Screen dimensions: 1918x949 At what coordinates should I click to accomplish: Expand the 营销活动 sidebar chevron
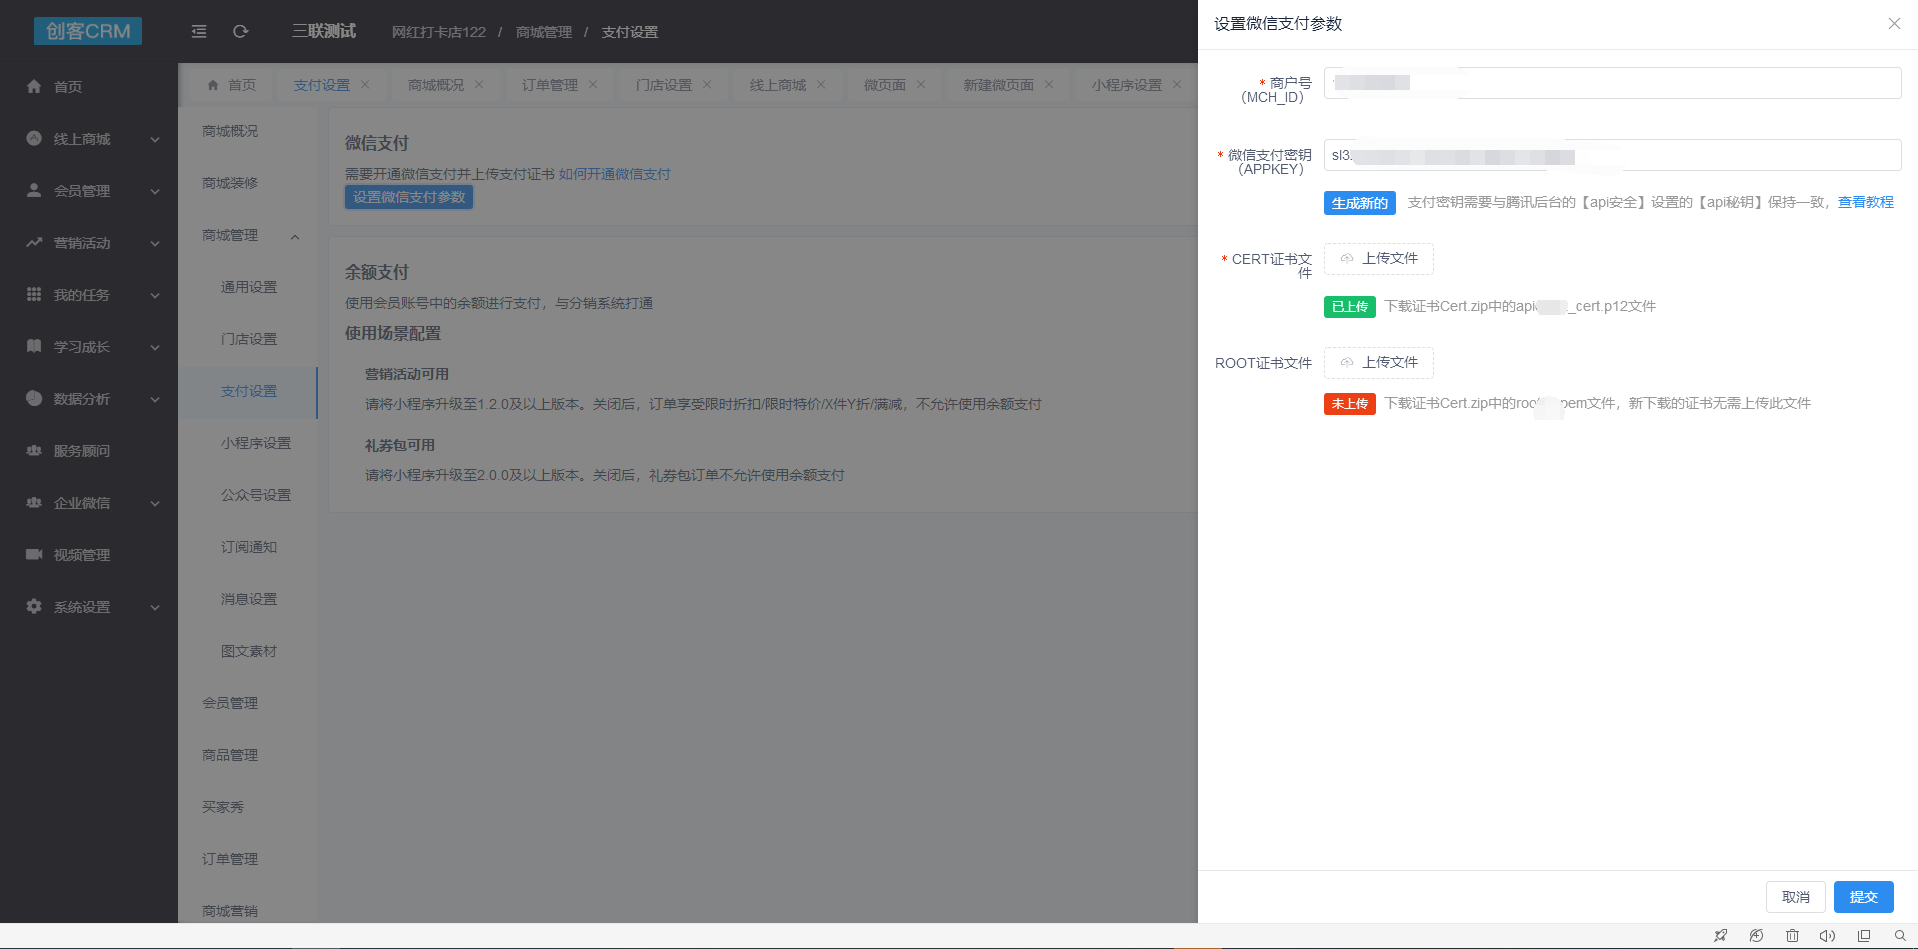pos(155,244)
